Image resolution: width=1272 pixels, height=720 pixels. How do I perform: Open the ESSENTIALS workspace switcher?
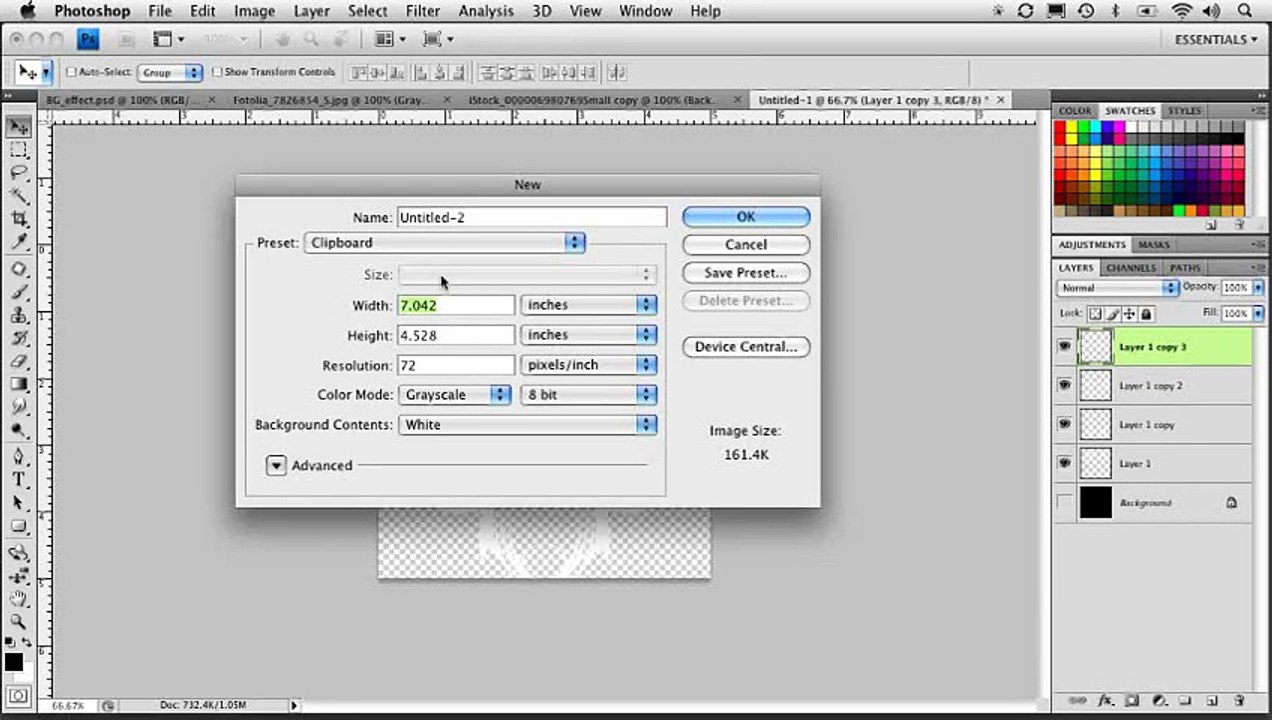(x=1215, y=39)
